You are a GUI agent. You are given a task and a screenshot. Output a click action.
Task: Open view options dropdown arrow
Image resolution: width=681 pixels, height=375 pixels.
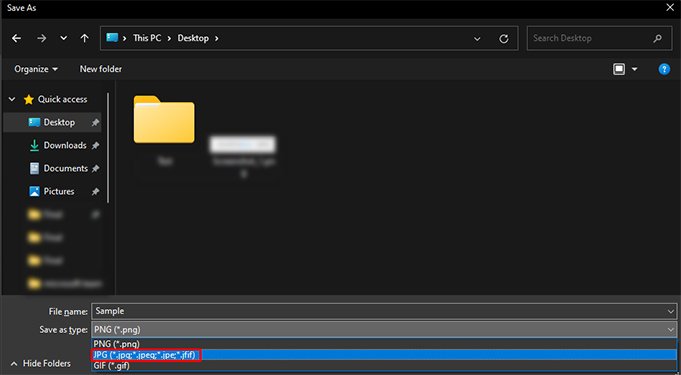point(635,69)
